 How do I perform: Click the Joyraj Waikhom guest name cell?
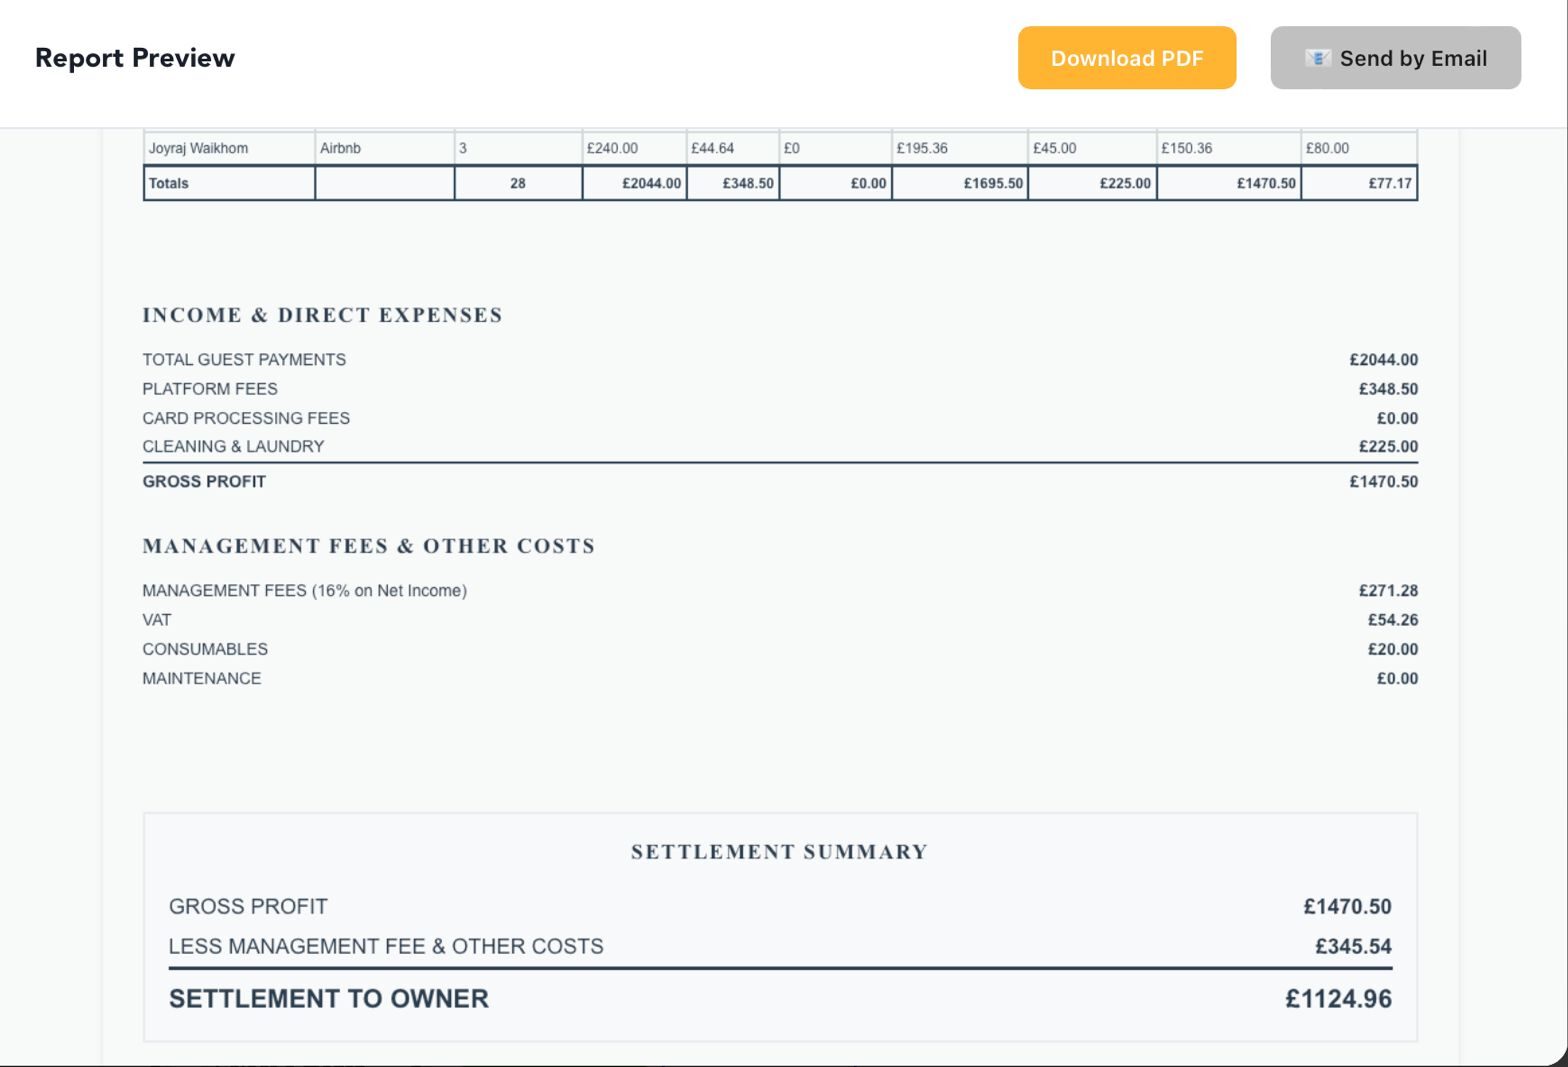[x=198, y=148]
